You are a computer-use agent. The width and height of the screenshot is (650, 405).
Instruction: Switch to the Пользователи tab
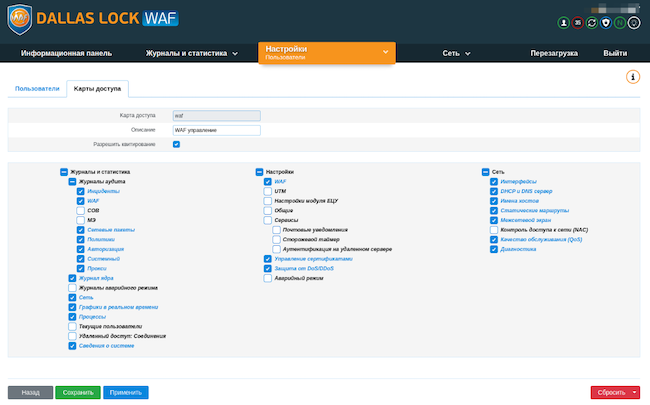[37, 89]
